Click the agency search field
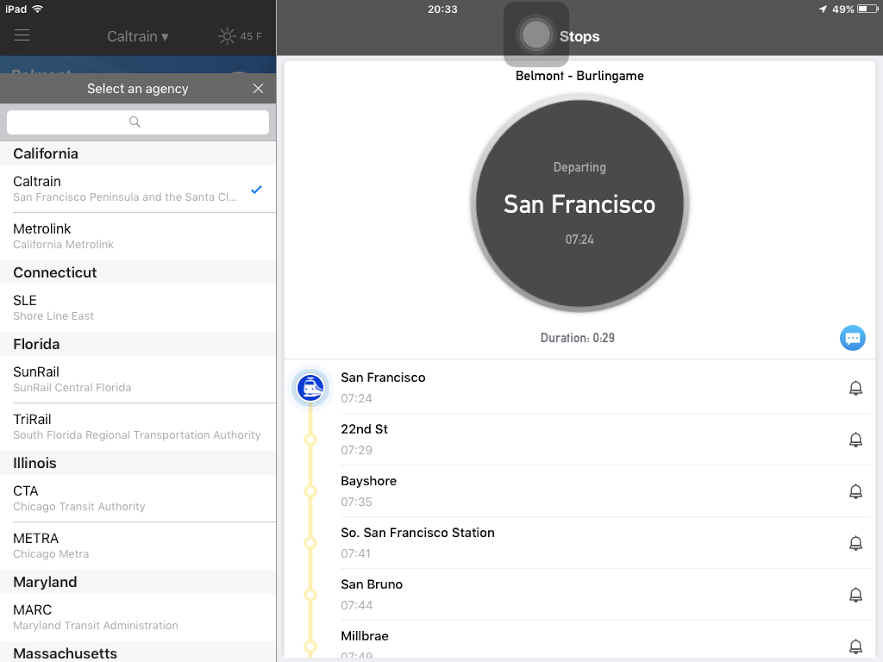This screenshot has height=662, width=883. point(138,122)
